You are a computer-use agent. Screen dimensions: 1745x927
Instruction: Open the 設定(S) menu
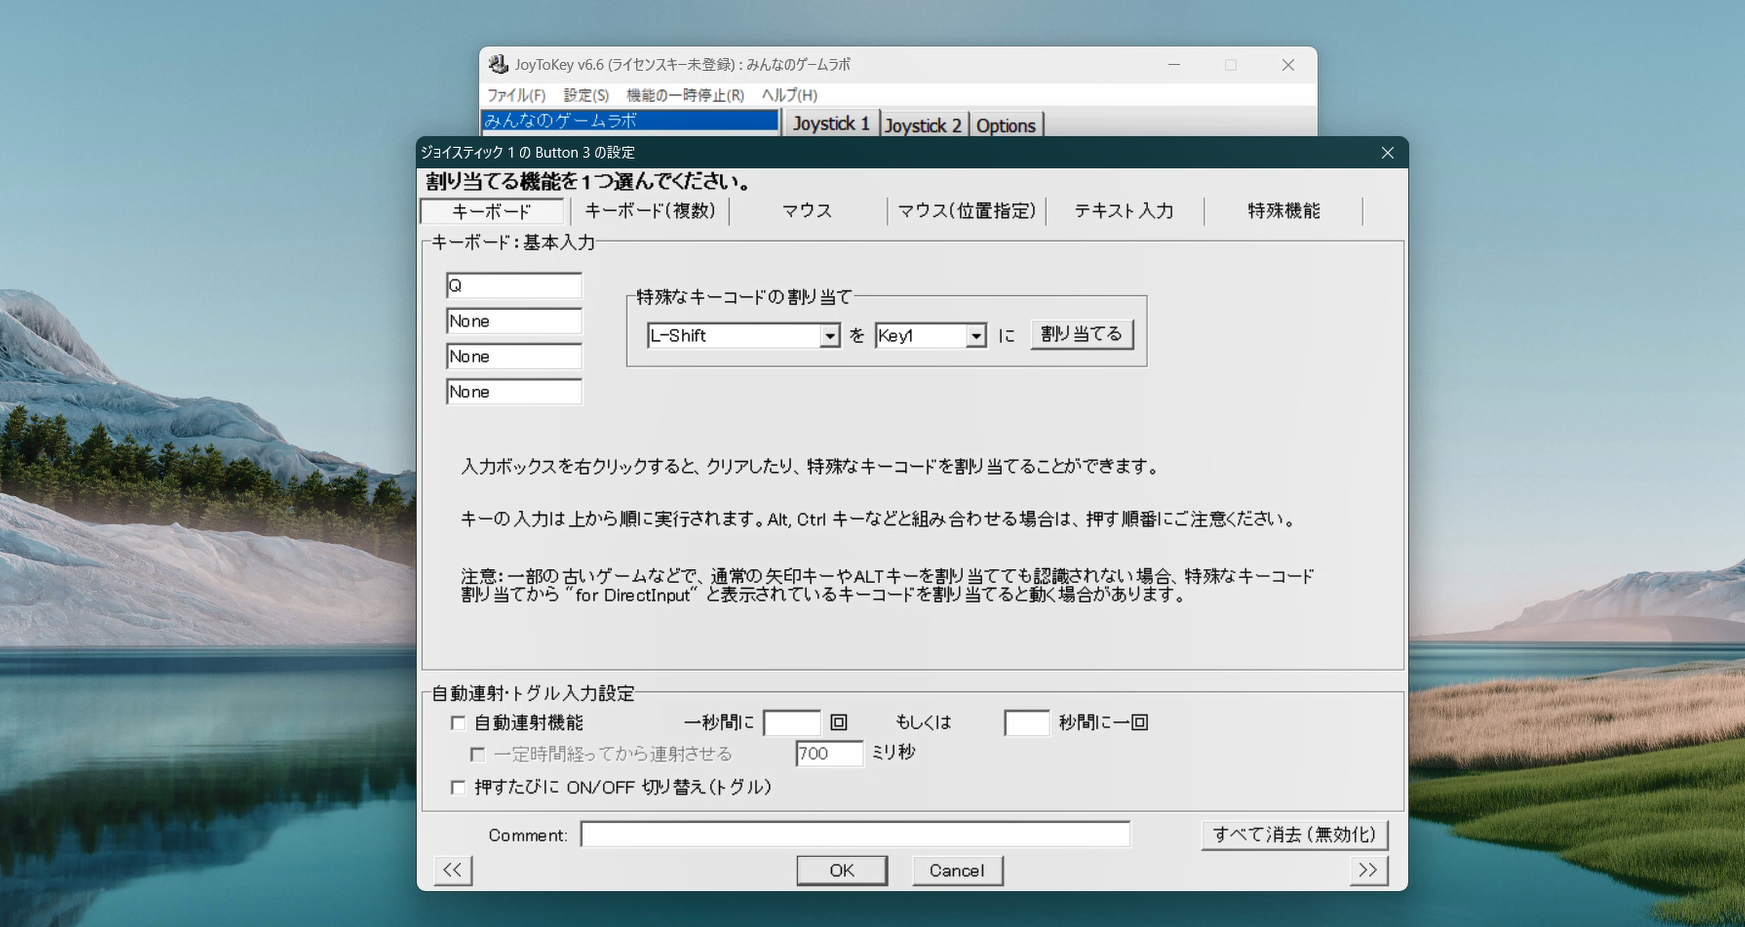click(586, 95)
